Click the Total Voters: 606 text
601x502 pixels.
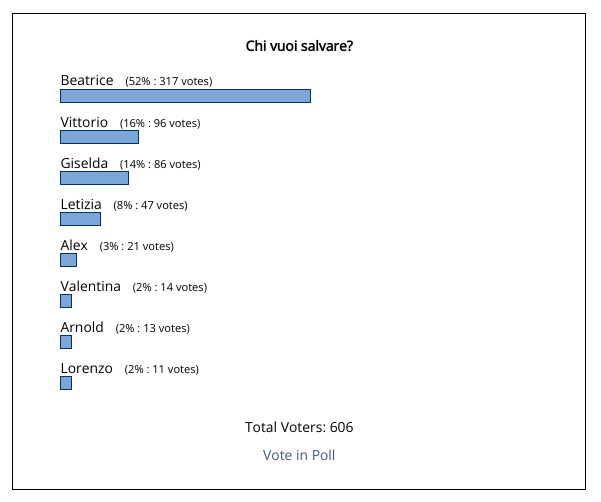(x=299, y=427)
